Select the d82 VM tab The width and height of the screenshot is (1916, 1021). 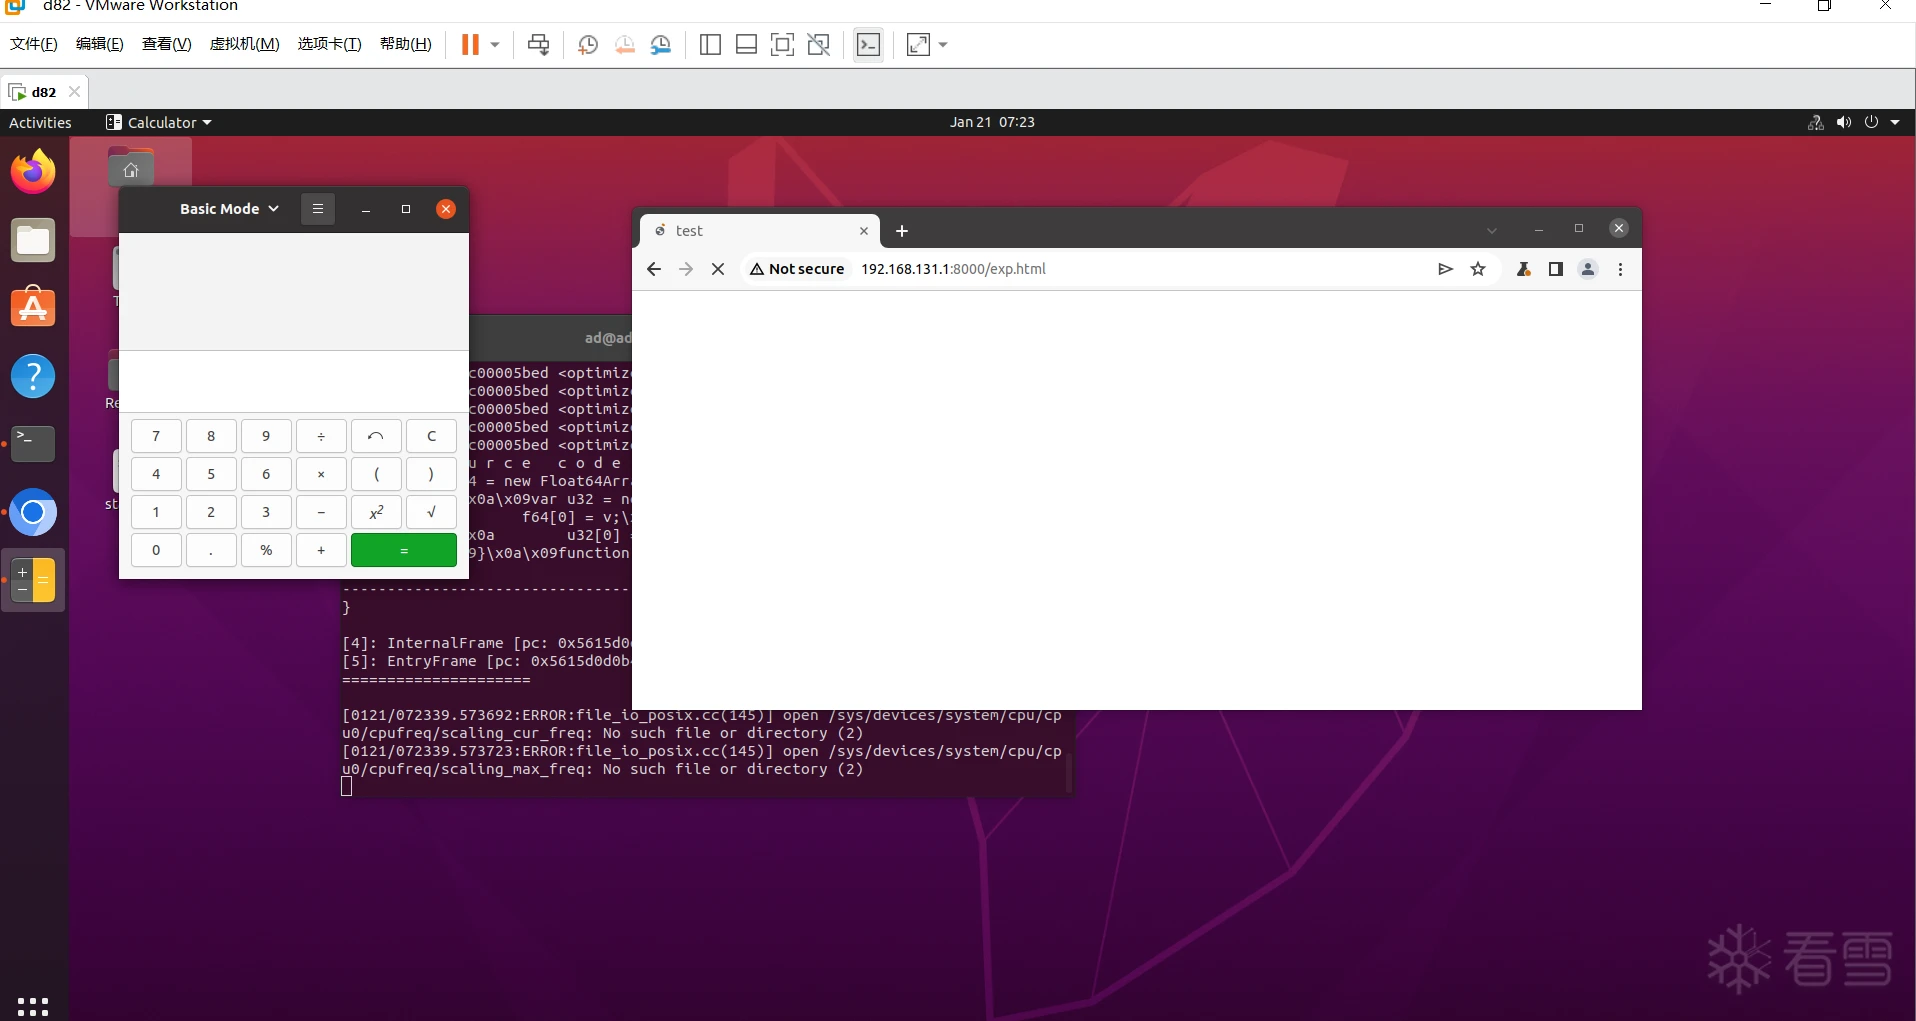[x=45, y=92]
